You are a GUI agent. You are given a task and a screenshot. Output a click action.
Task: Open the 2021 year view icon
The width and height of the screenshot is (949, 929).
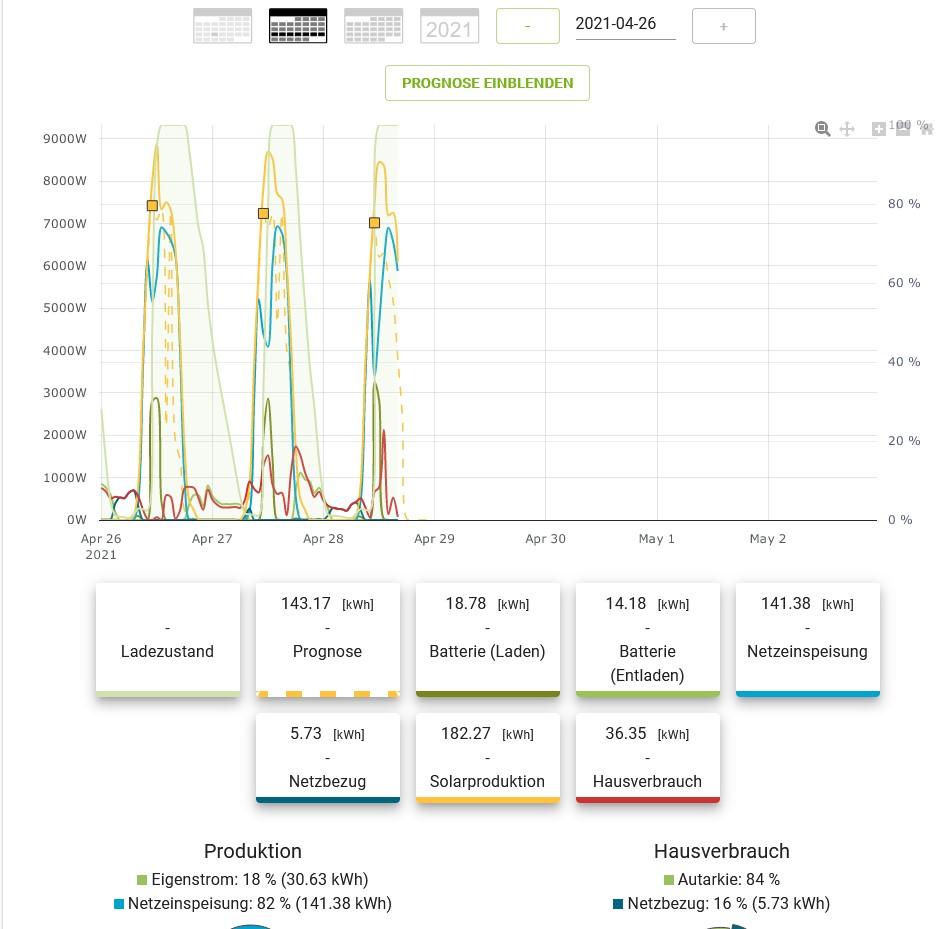click(449, 26)
